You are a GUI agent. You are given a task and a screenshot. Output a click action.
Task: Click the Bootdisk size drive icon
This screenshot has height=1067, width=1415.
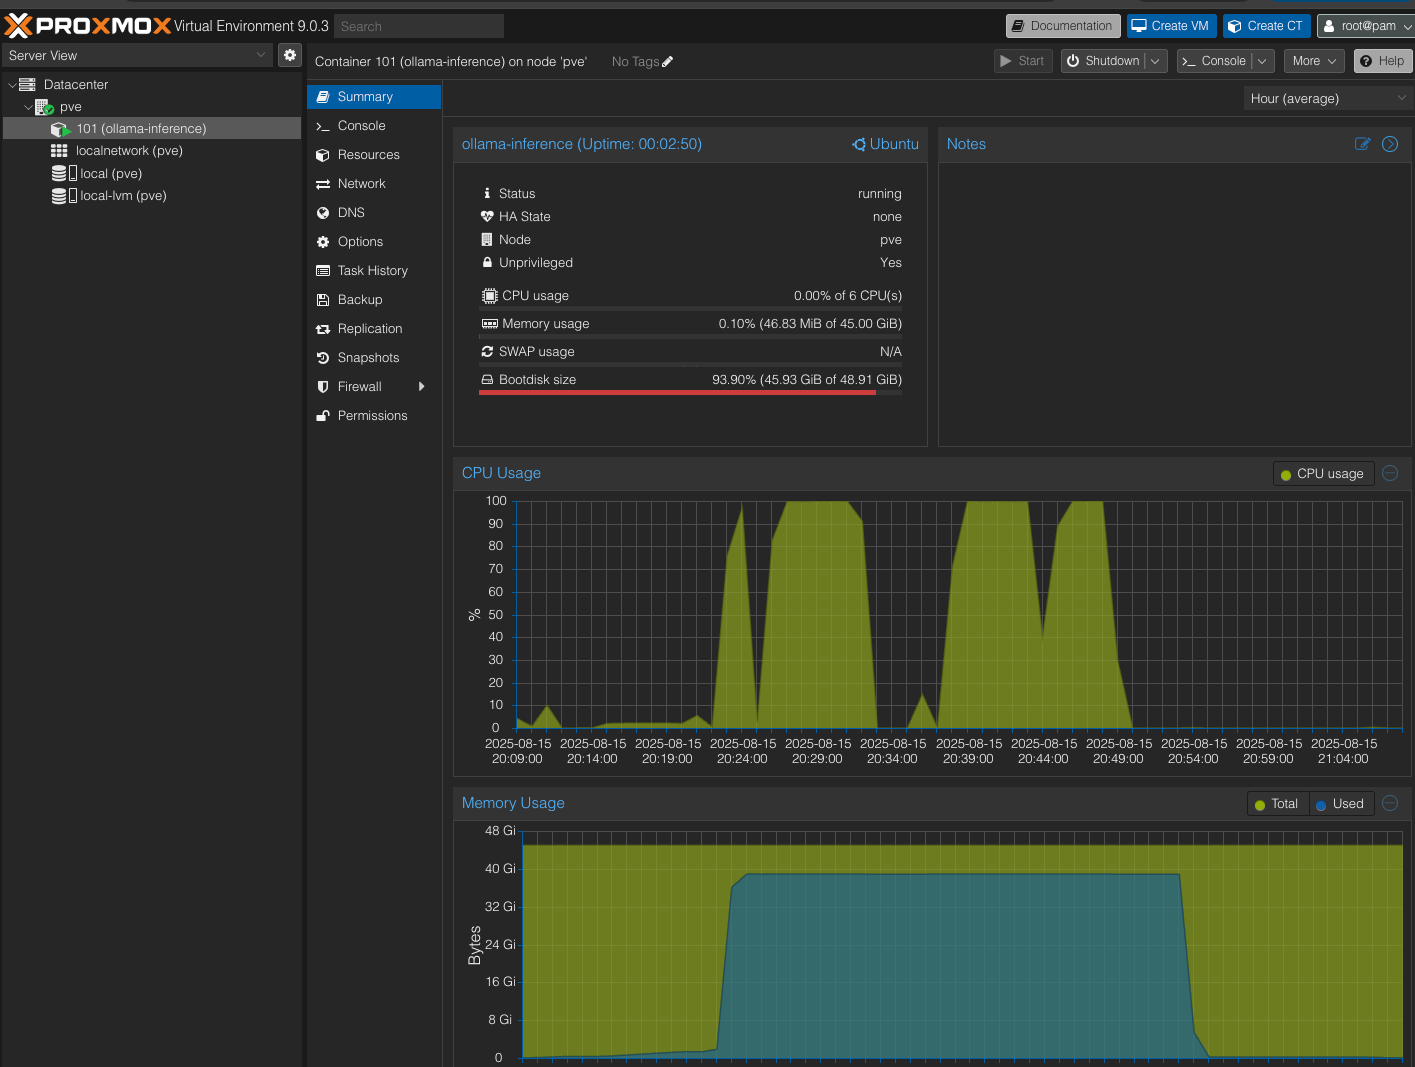[x=487, y=379]
